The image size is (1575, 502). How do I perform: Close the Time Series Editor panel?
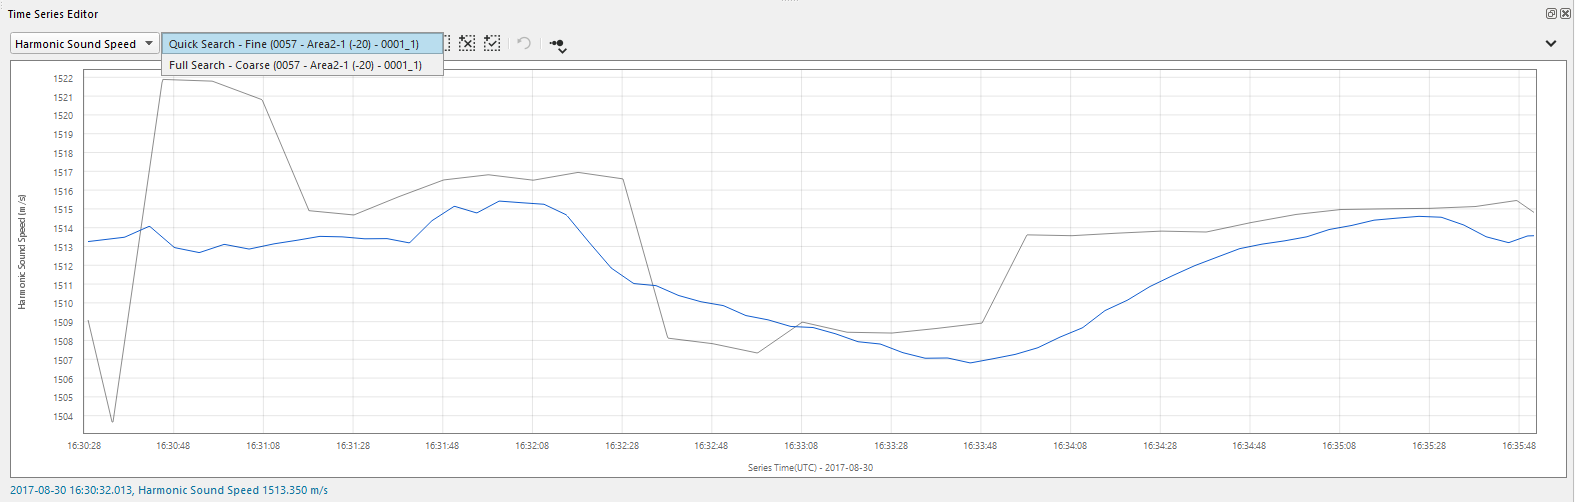point(1565,14)
